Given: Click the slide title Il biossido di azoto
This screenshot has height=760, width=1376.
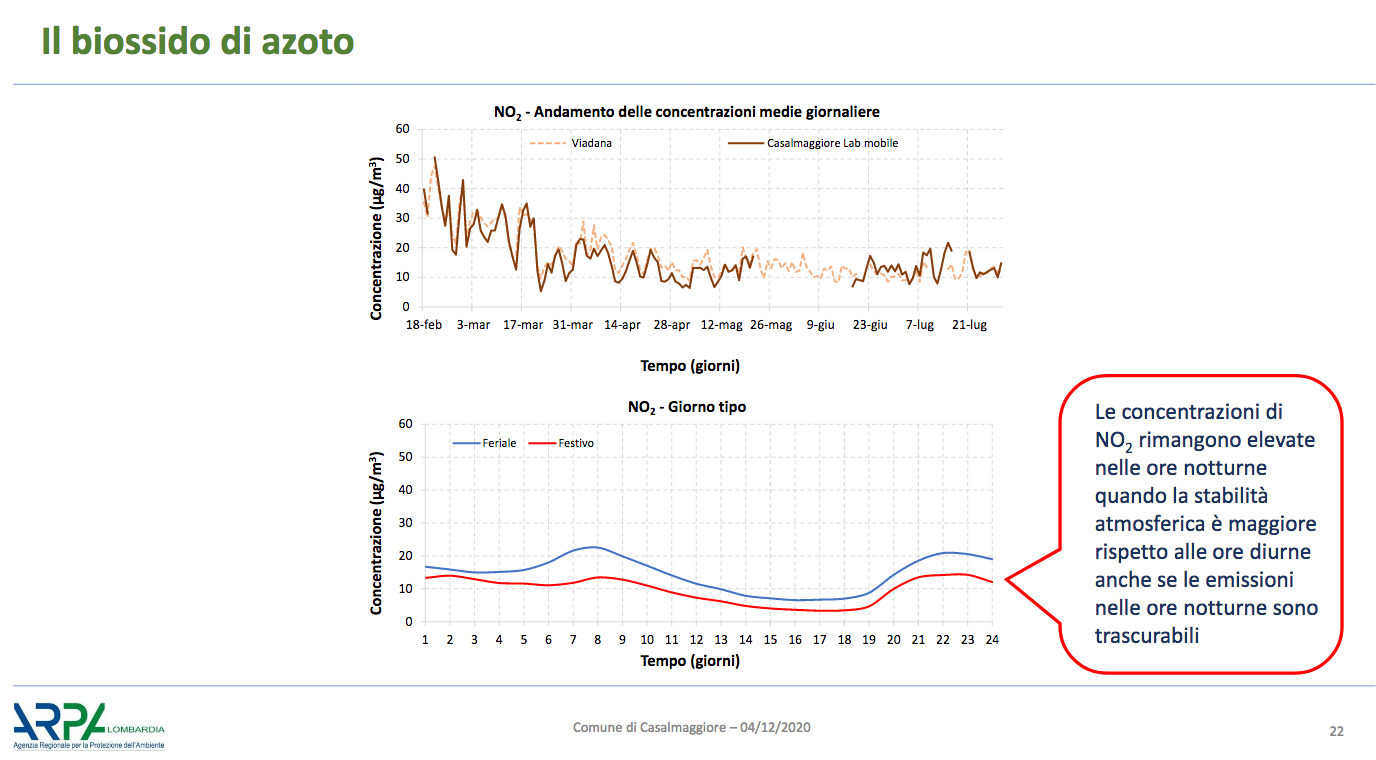Looking at the screenshot, I should (x=198, y=42).
